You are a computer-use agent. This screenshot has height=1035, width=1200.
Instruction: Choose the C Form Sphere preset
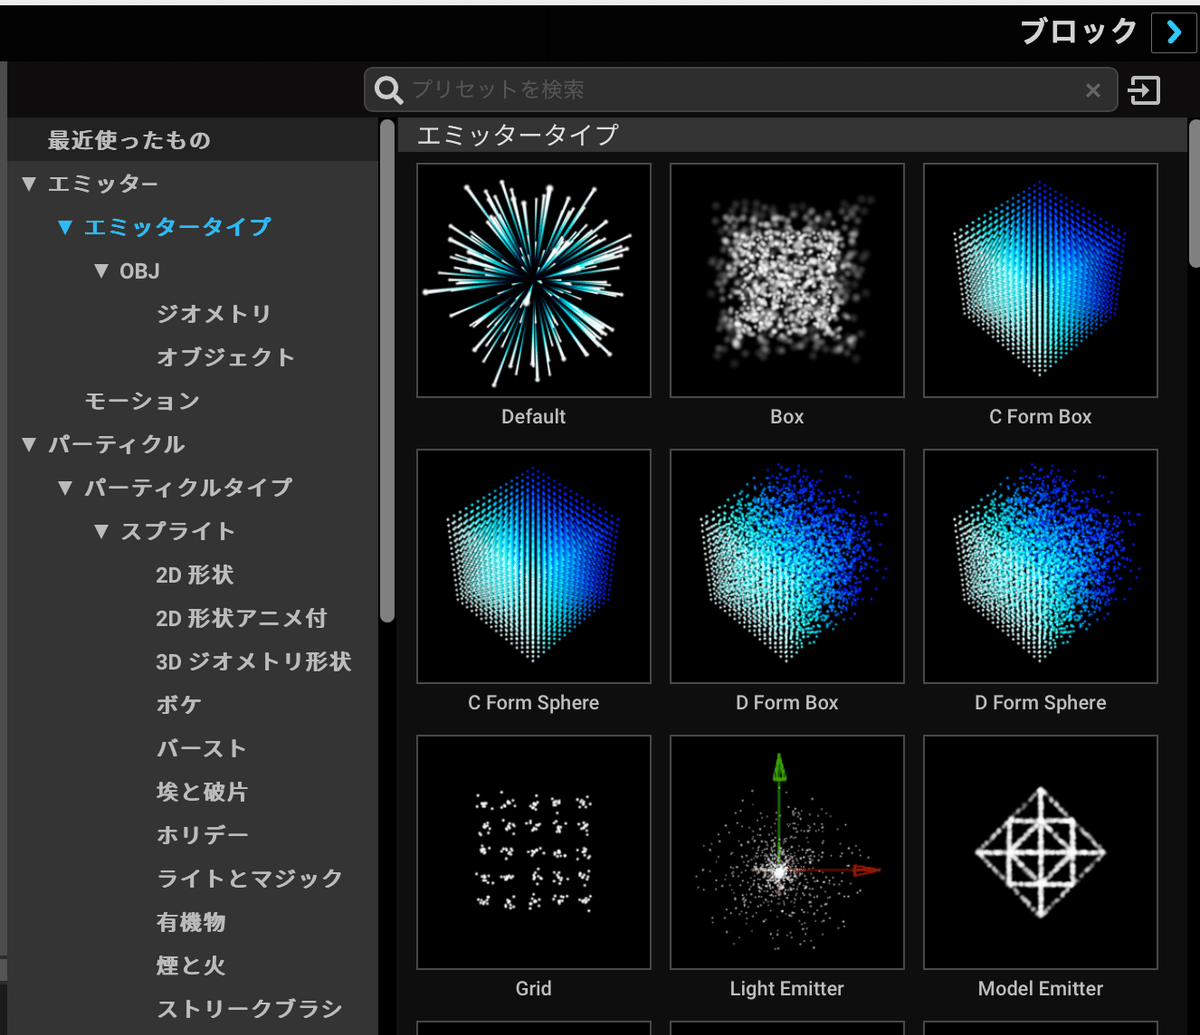point(533,566)
